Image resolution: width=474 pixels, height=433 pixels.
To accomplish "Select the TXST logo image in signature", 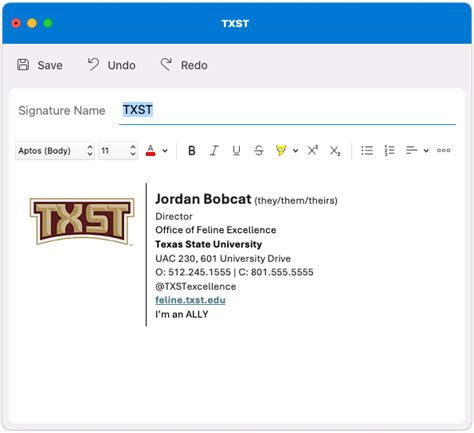I will [82, 221].
